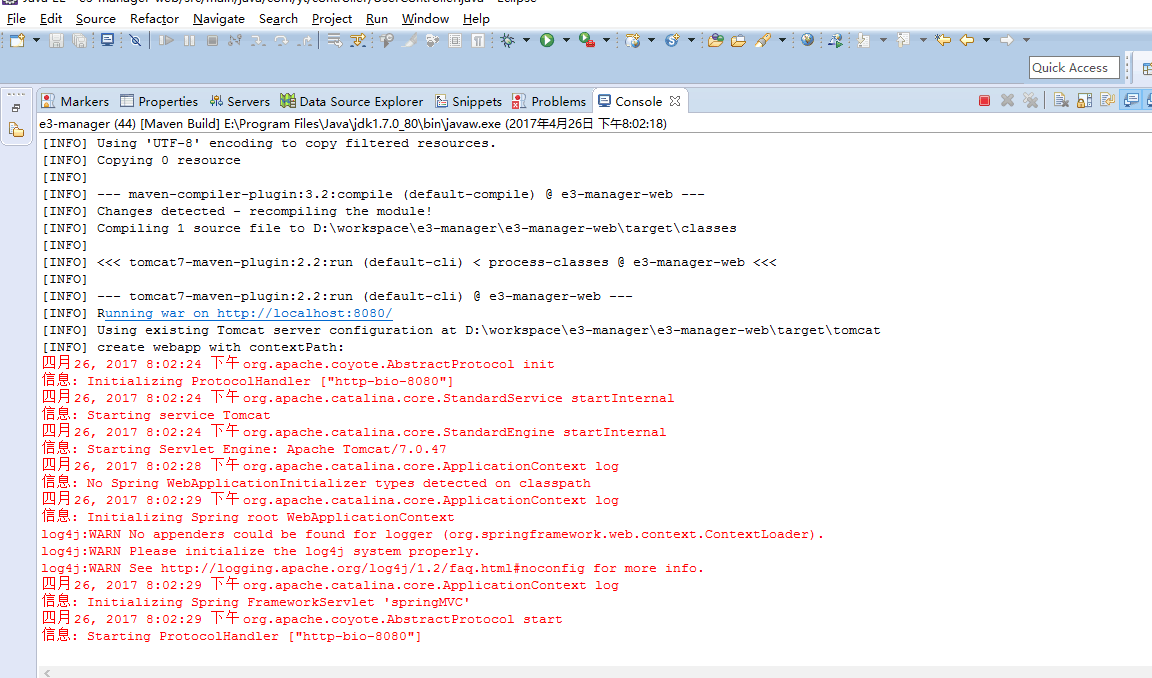Viewport: 1152px width, 678px height.
Task: Switch to the Servers tab
Action: 240,101
